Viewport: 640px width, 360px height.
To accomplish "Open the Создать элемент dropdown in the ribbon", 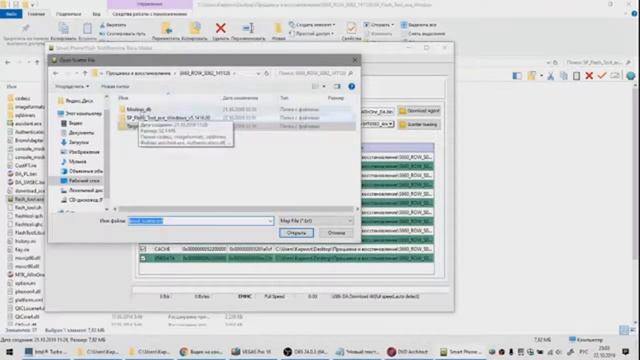I will (x=312, y=25).
